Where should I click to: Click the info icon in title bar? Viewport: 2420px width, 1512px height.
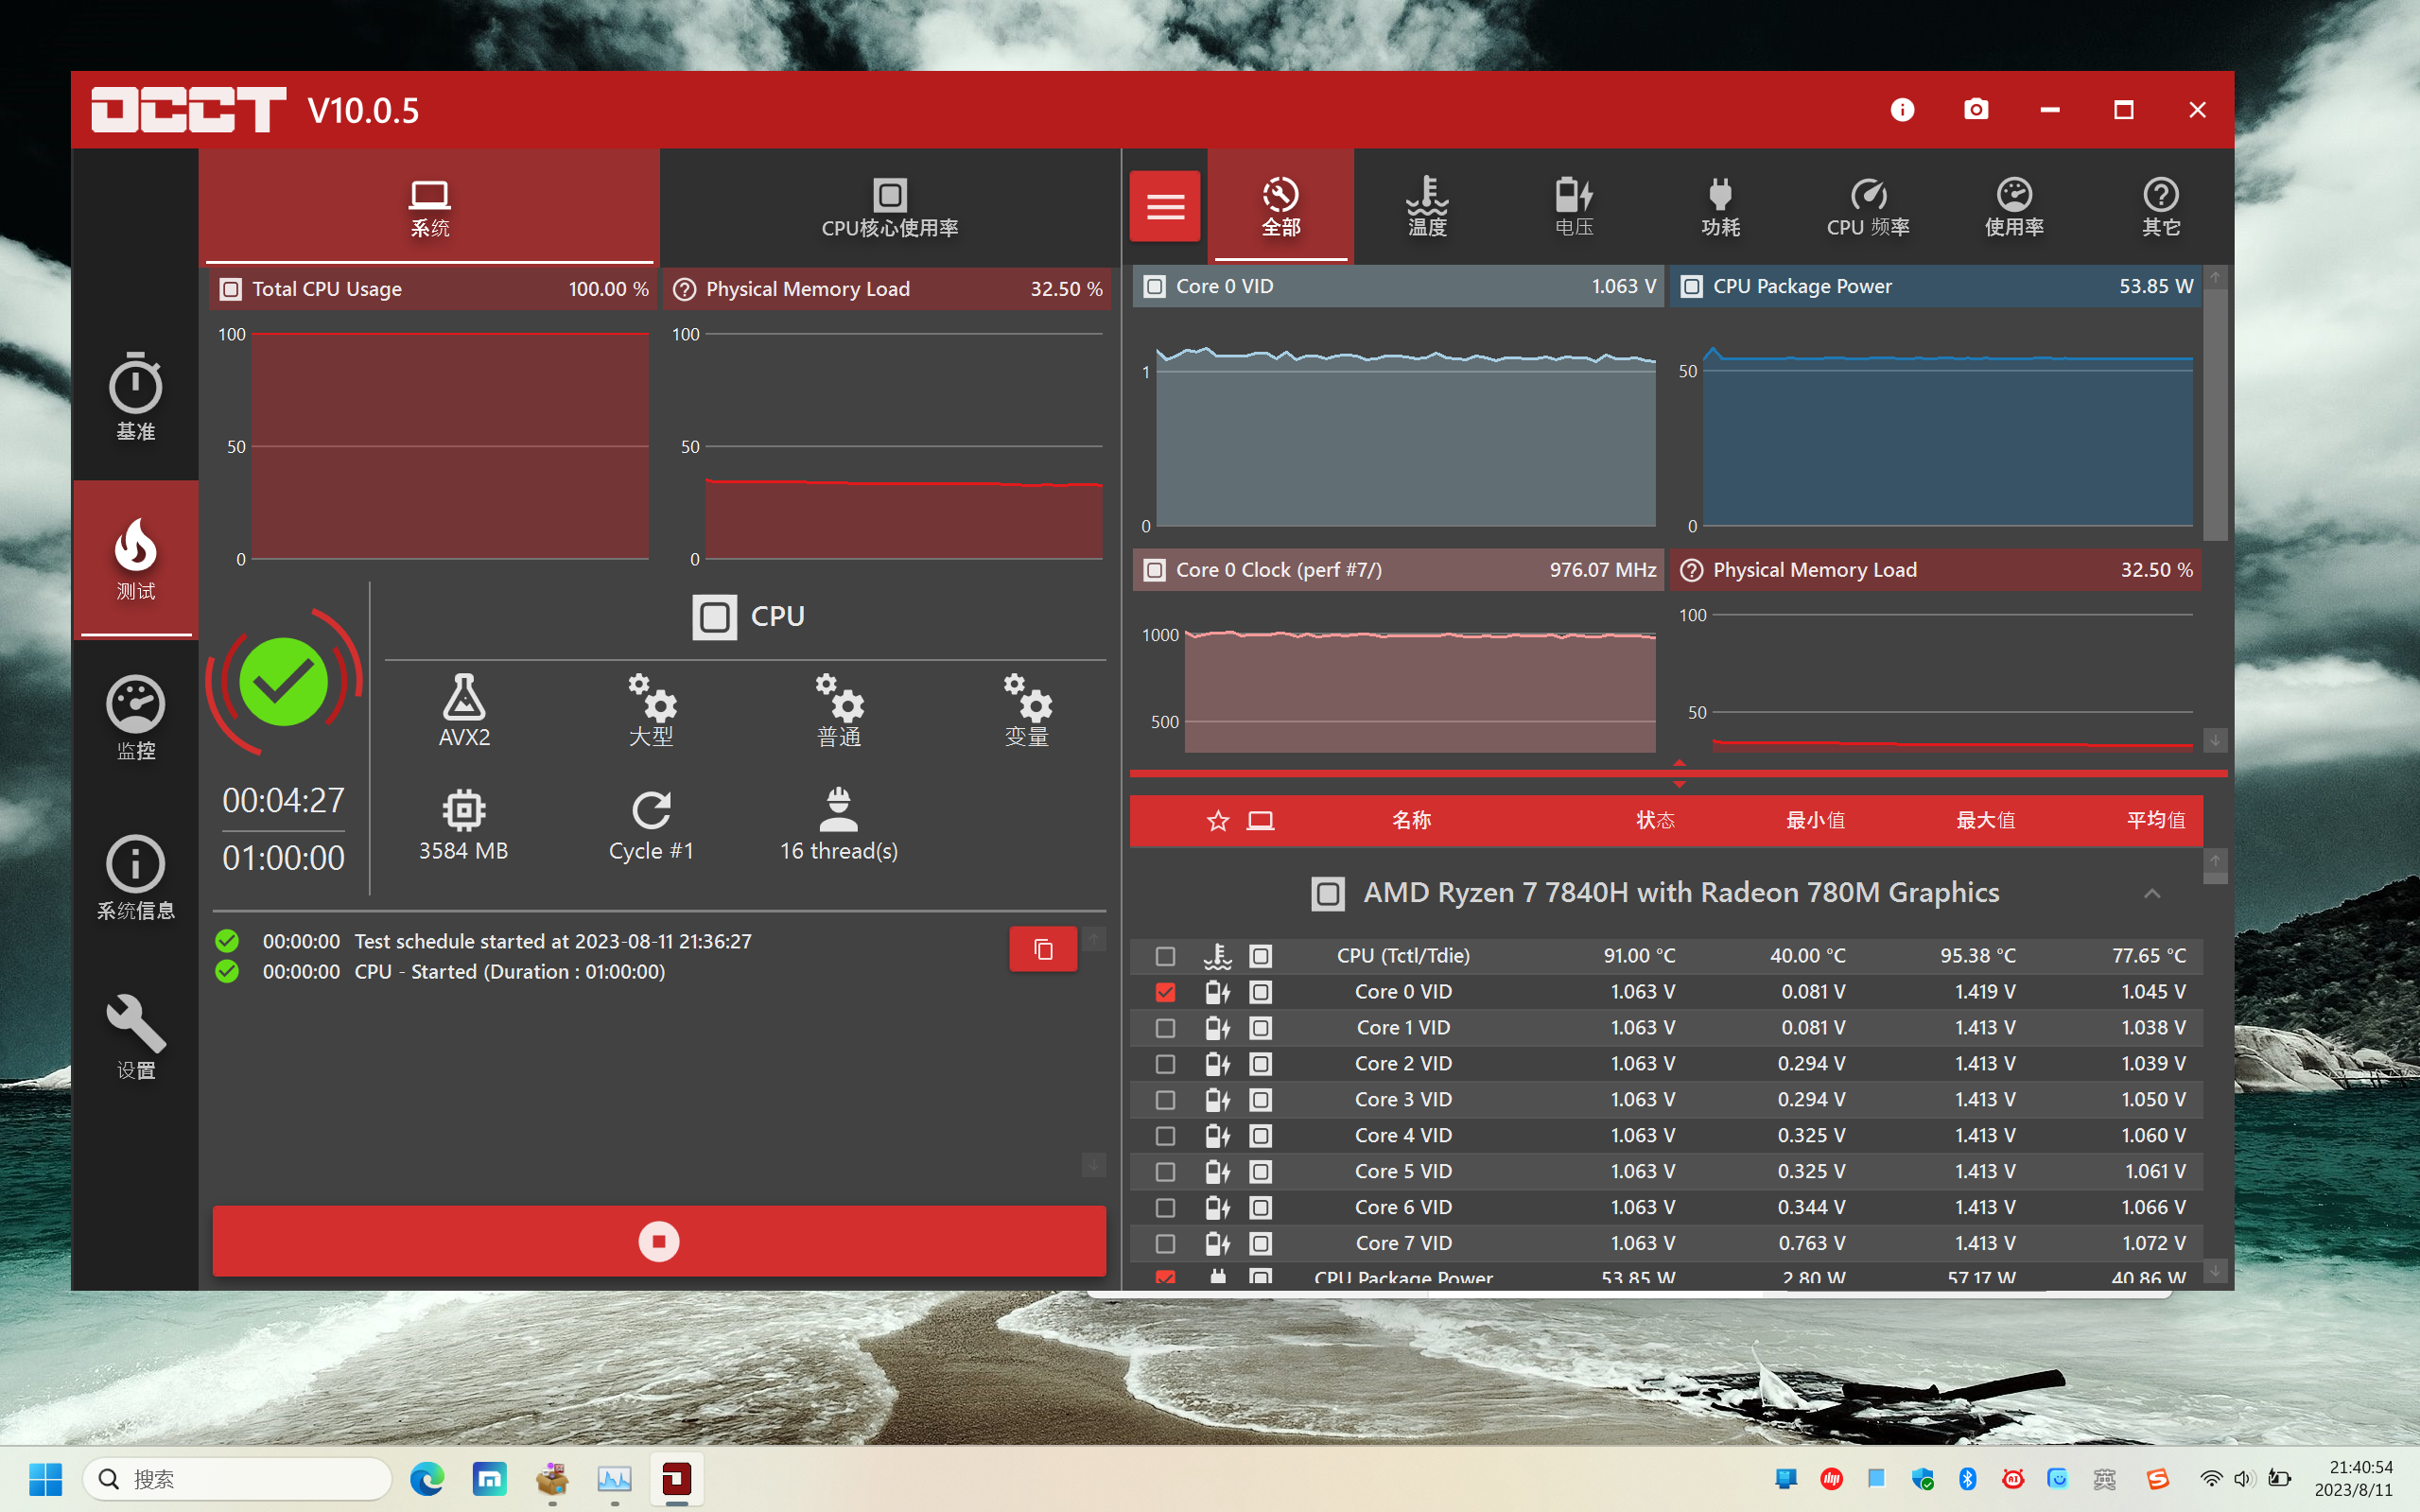coord(1902,109)
